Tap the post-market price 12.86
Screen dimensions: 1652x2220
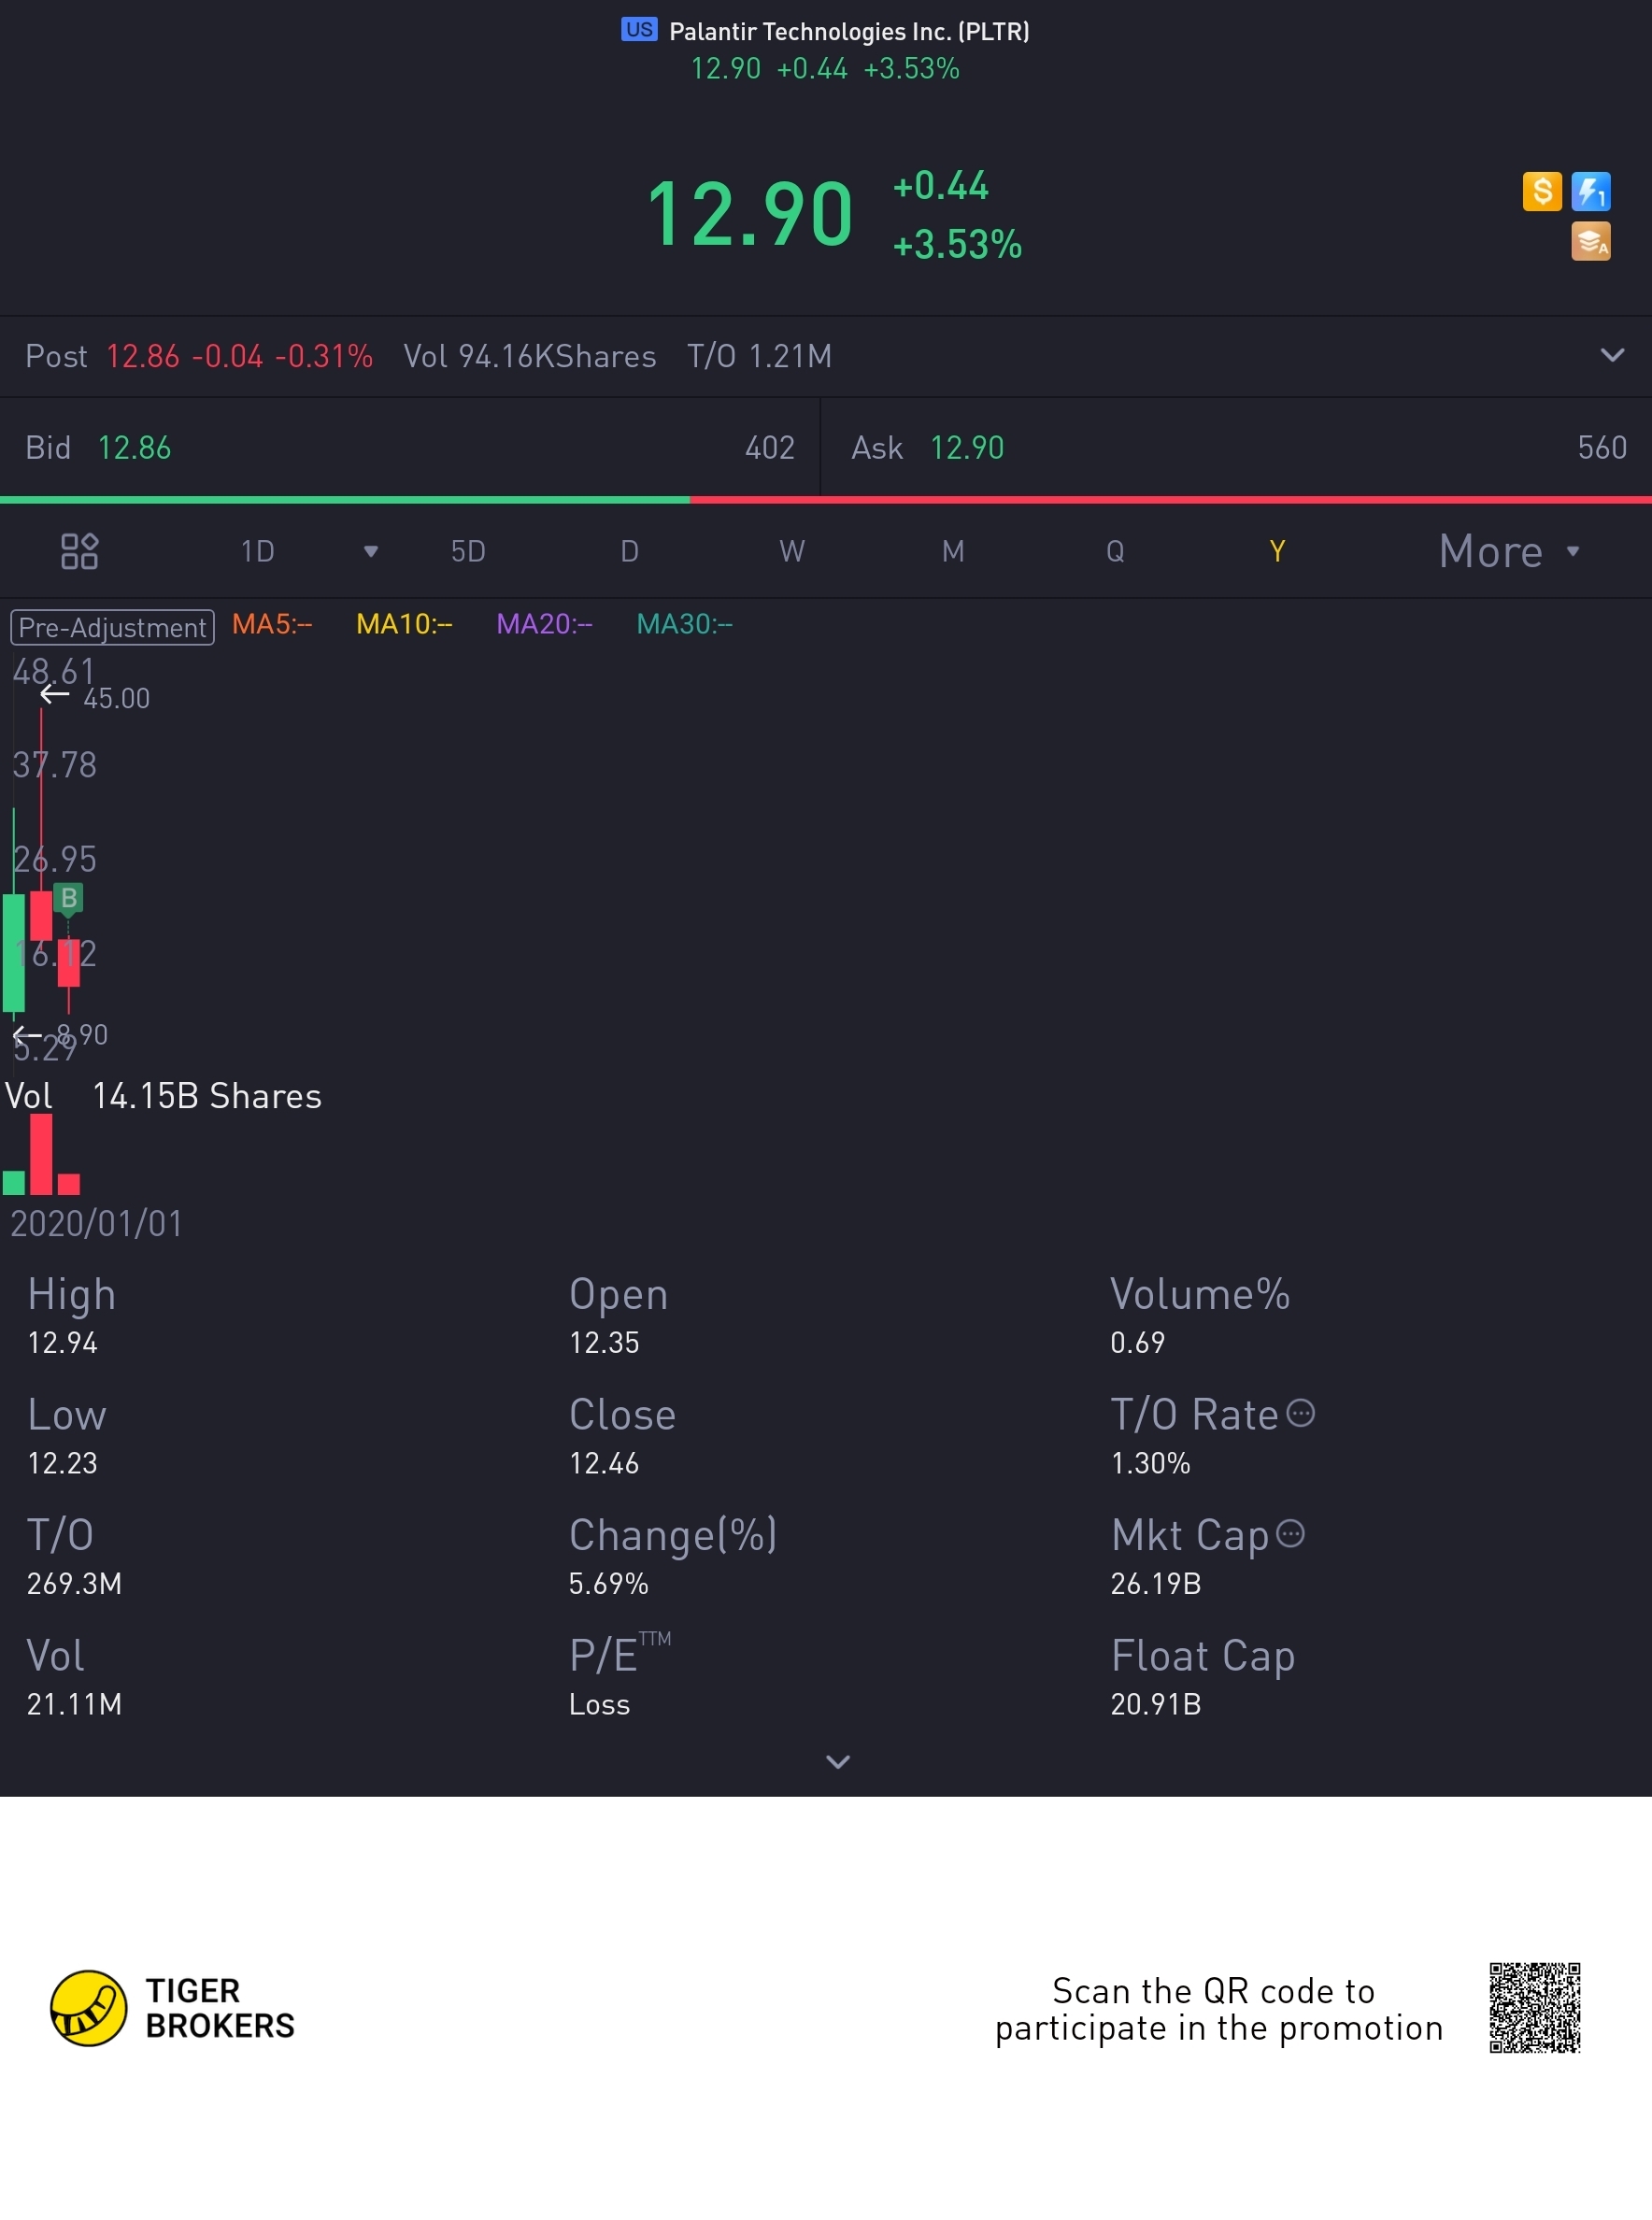(x=143, y=356)
